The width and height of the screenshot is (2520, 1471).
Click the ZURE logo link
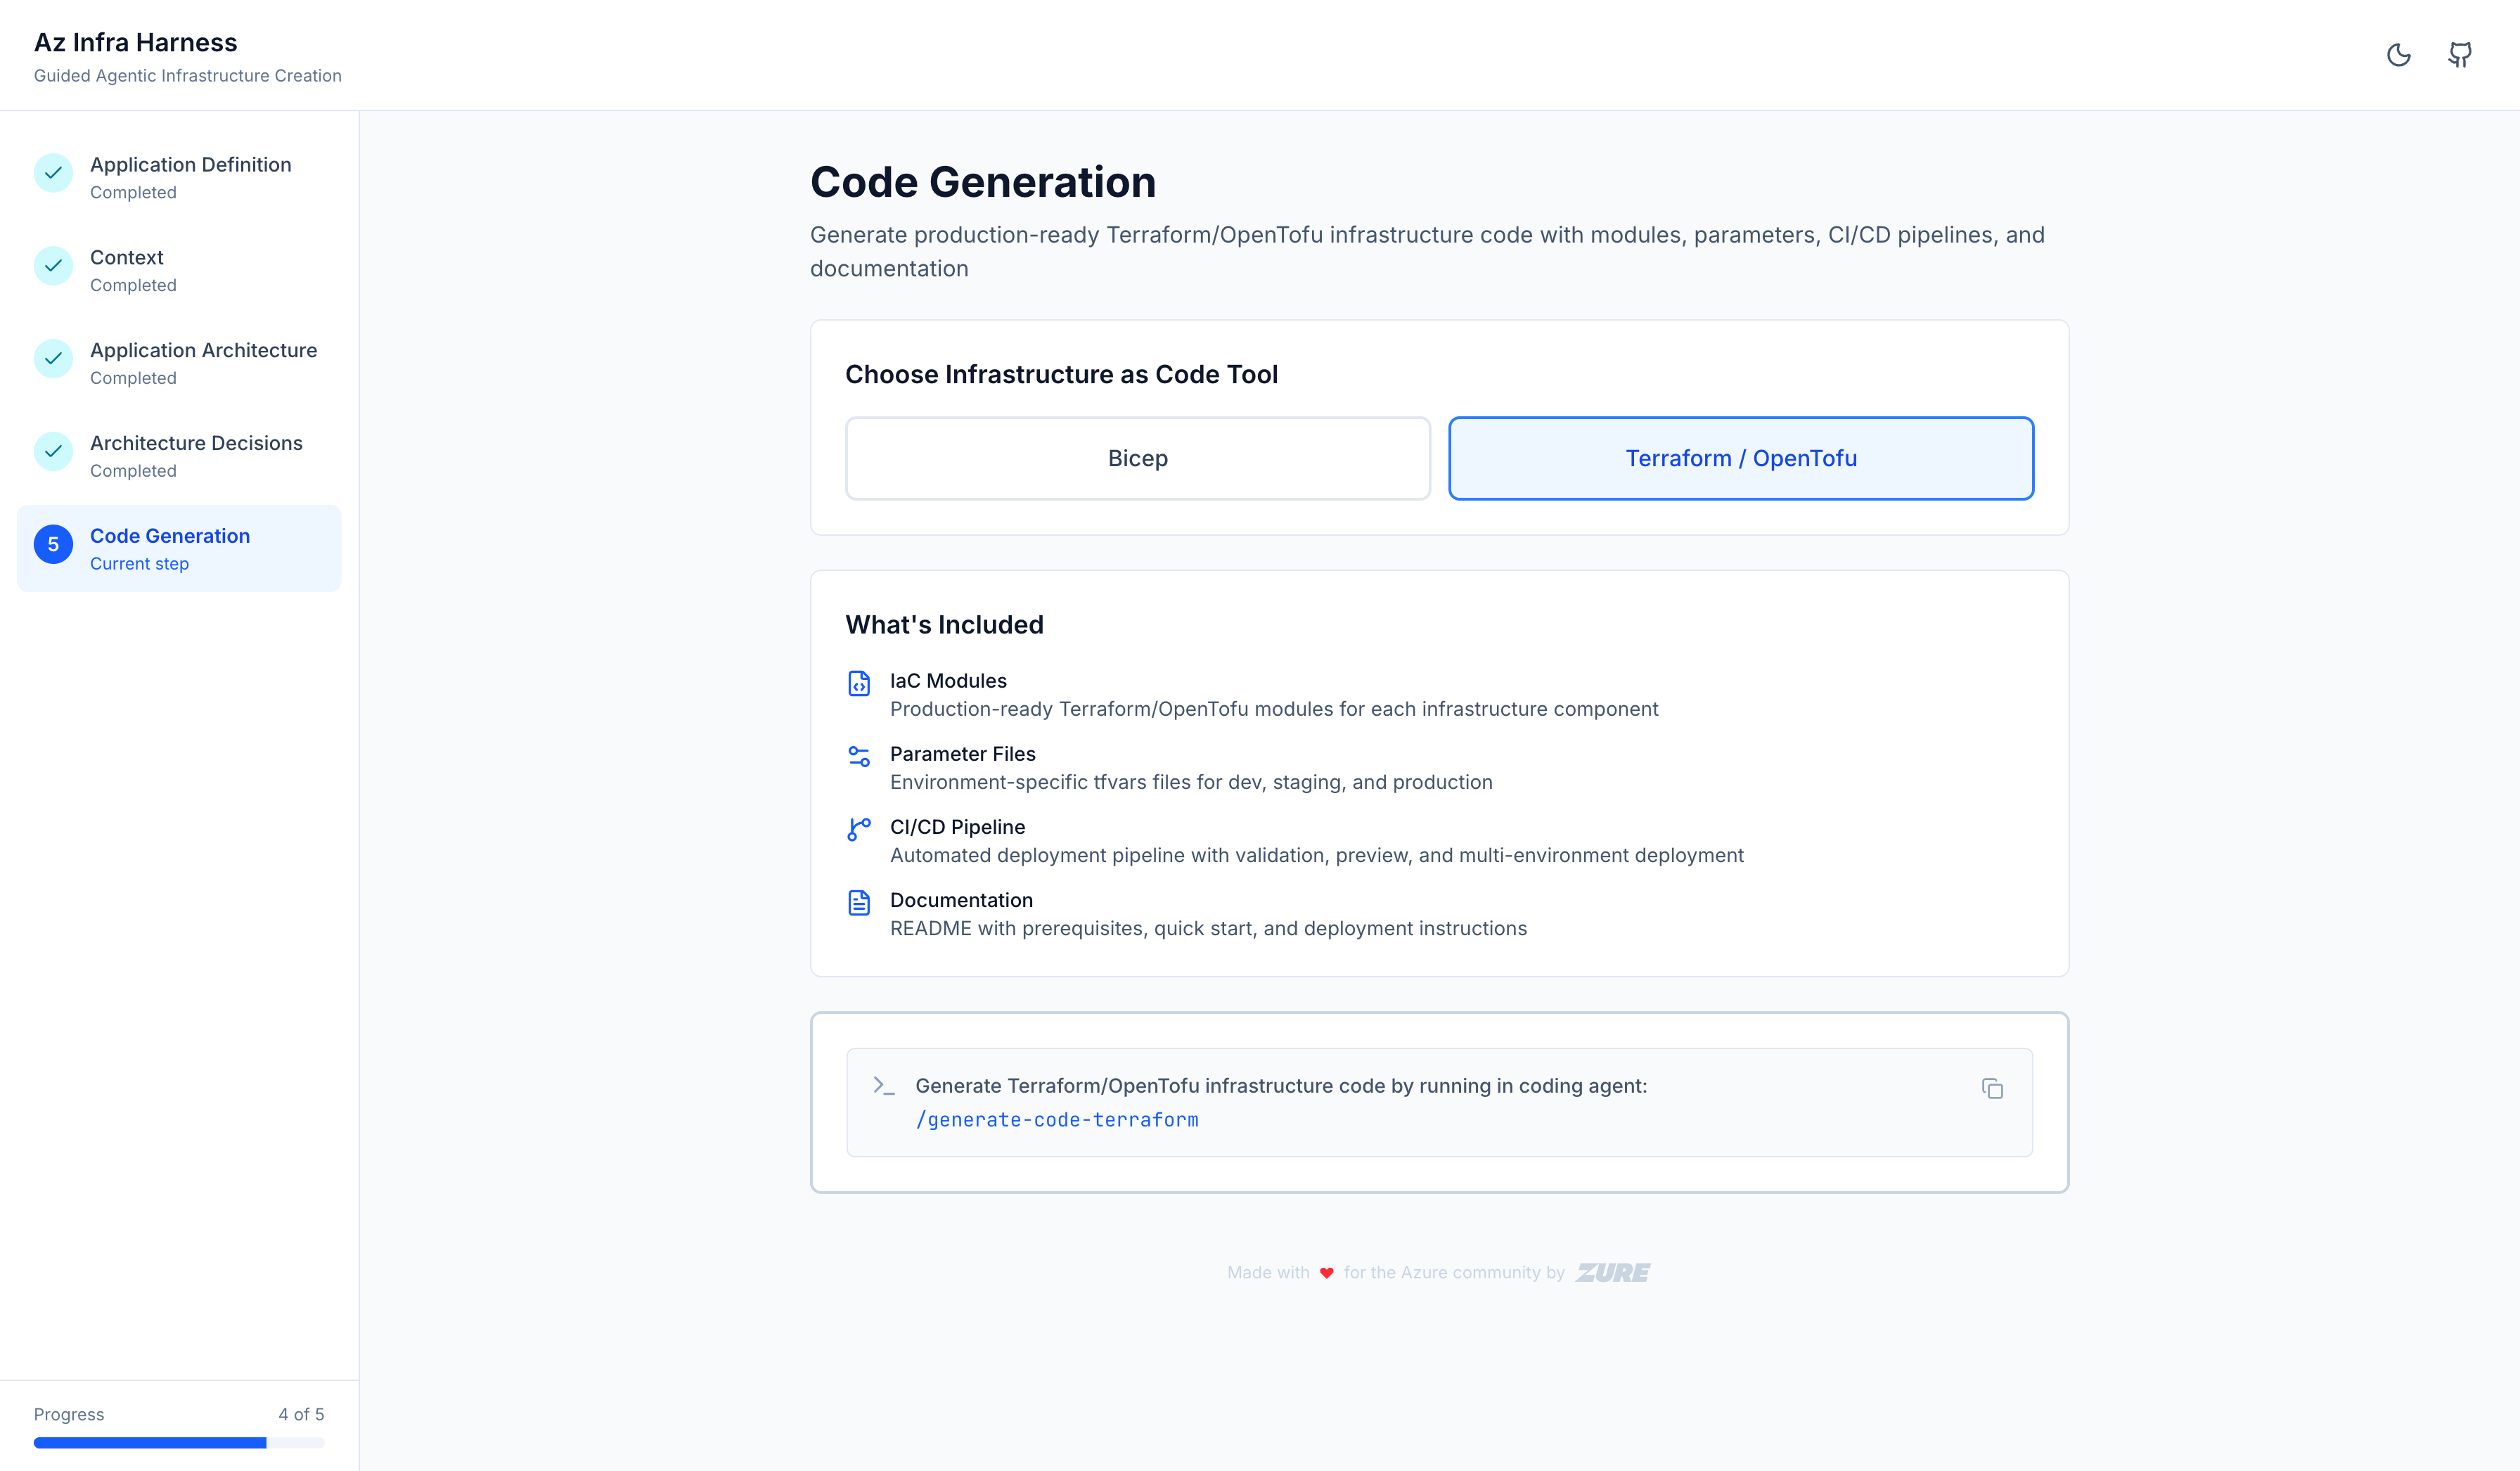pos(1612,1272)
